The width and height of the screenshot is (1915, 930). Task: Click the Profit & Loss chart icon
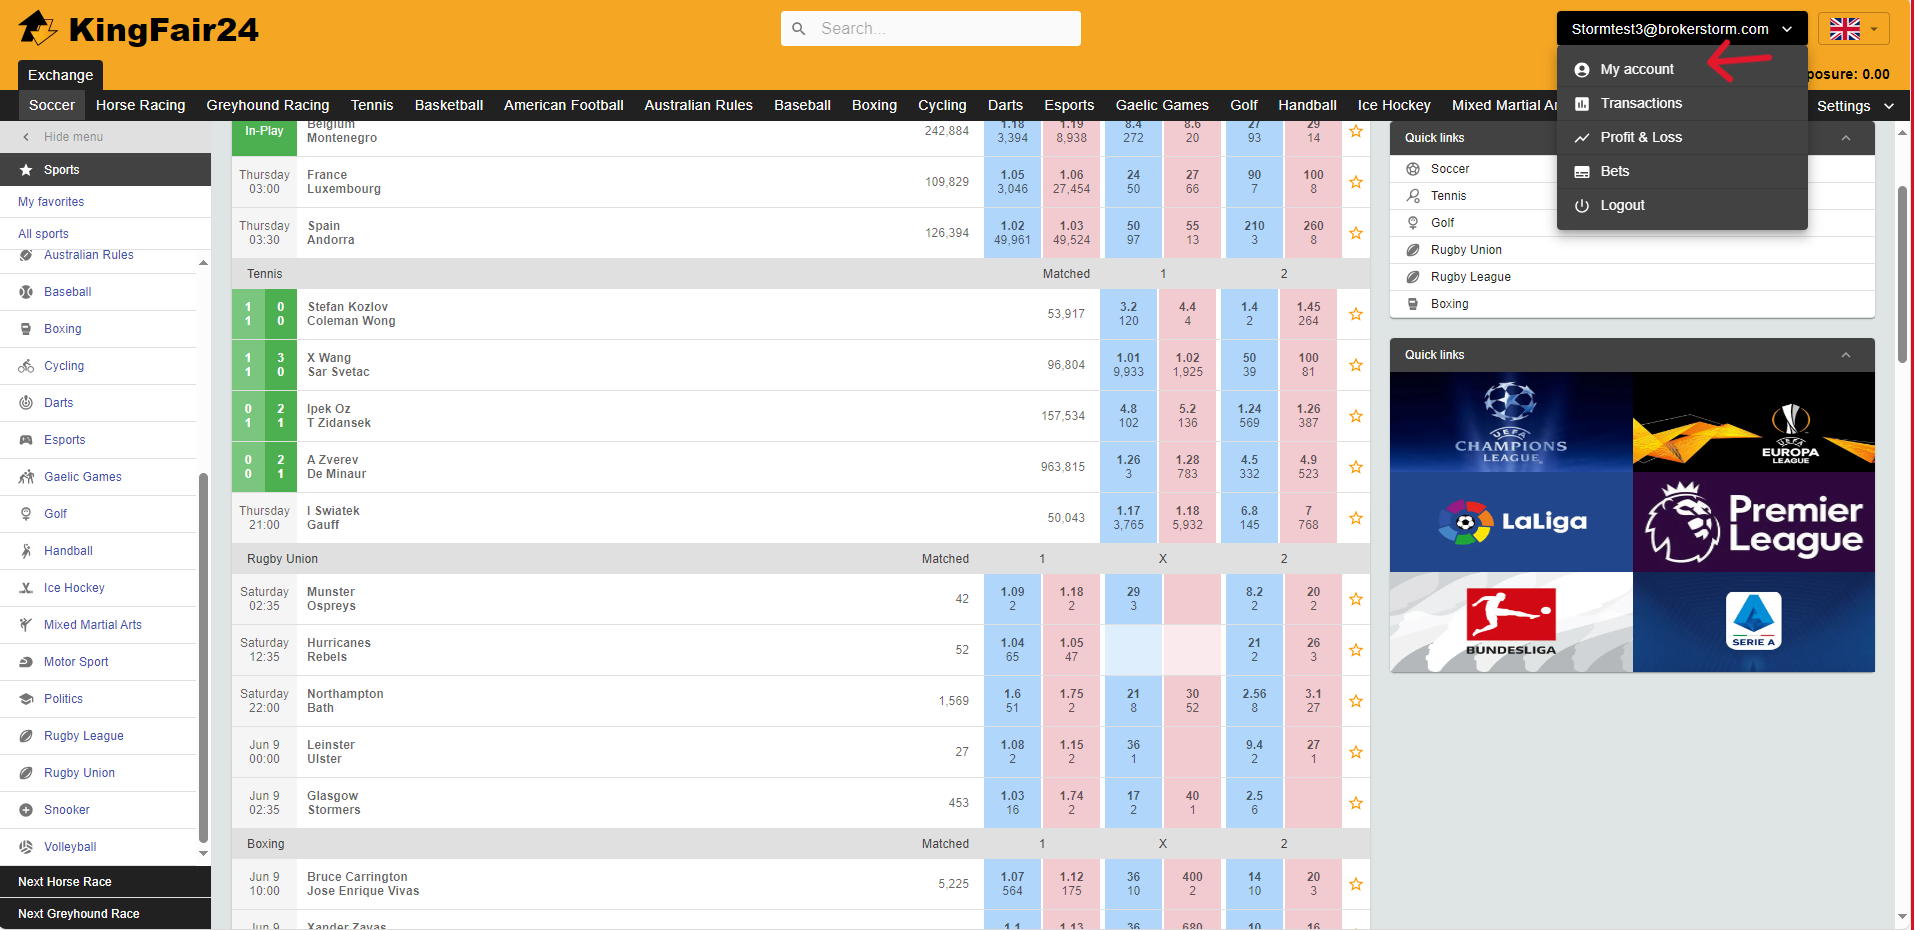click(1582, 138)
